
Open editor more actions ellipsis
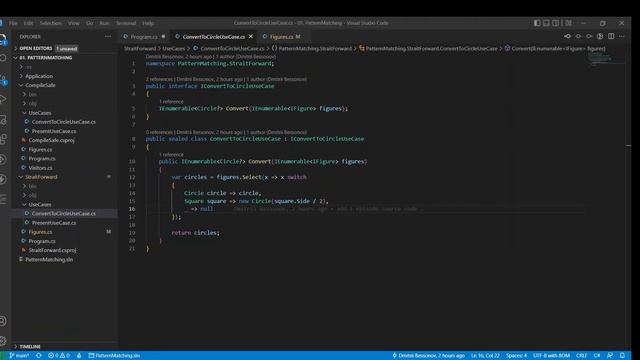(x=622, y=36)
